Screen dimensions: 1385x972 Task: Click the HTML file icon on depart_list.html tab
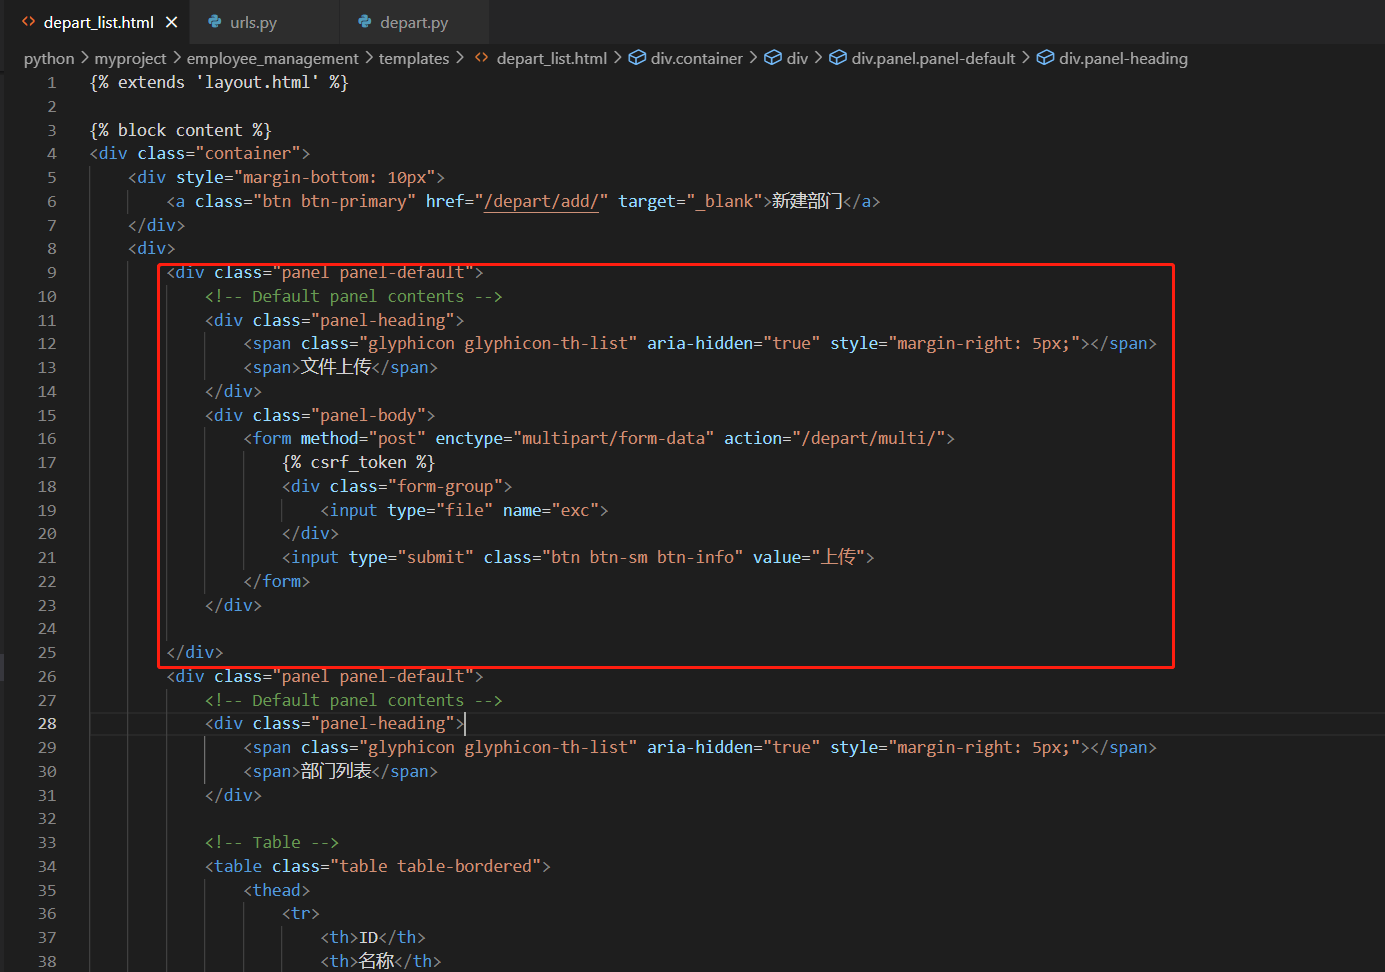point(28,22)
